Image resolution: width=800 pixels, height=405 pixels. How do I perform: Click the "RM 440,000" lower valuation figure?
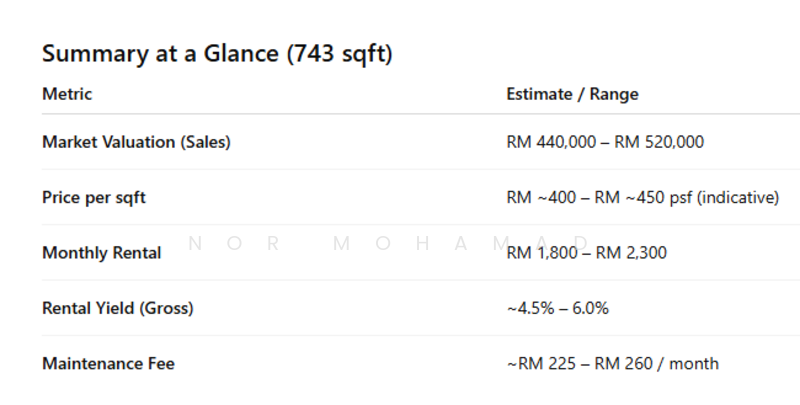(x=548, y=142)
